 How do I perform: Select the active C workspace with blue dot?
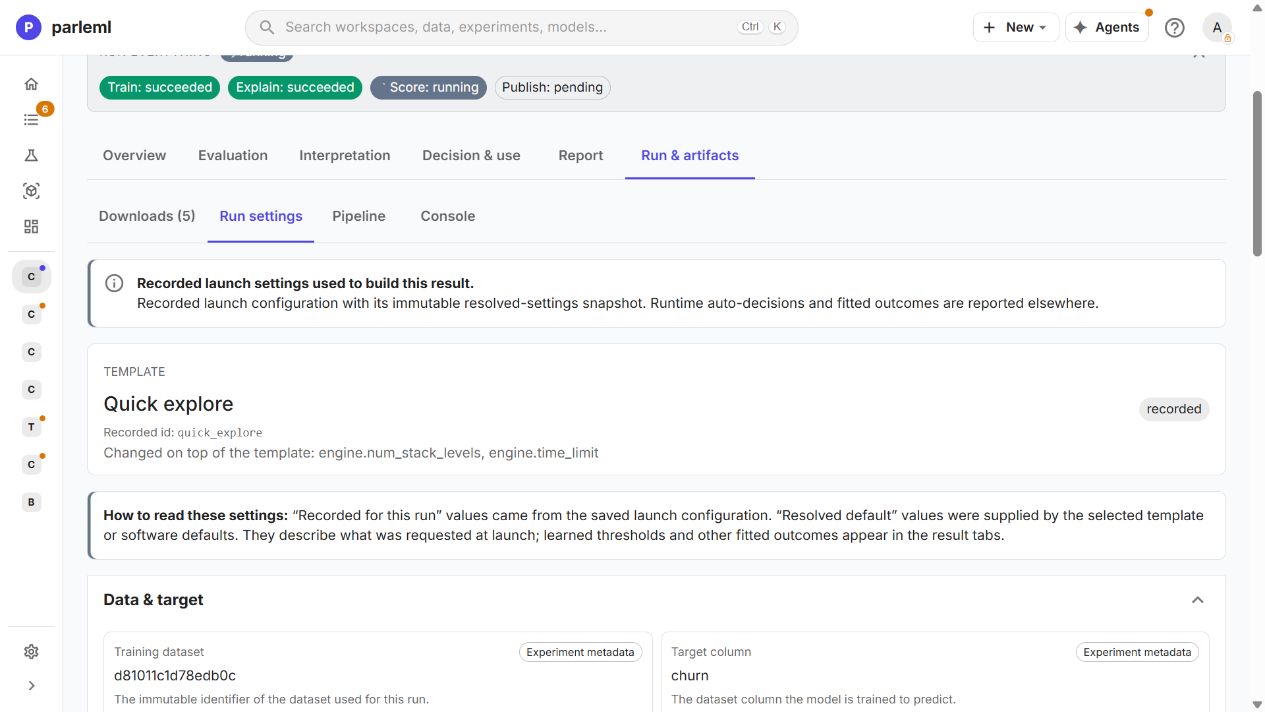pyautogui.click(x=31, y=276)
